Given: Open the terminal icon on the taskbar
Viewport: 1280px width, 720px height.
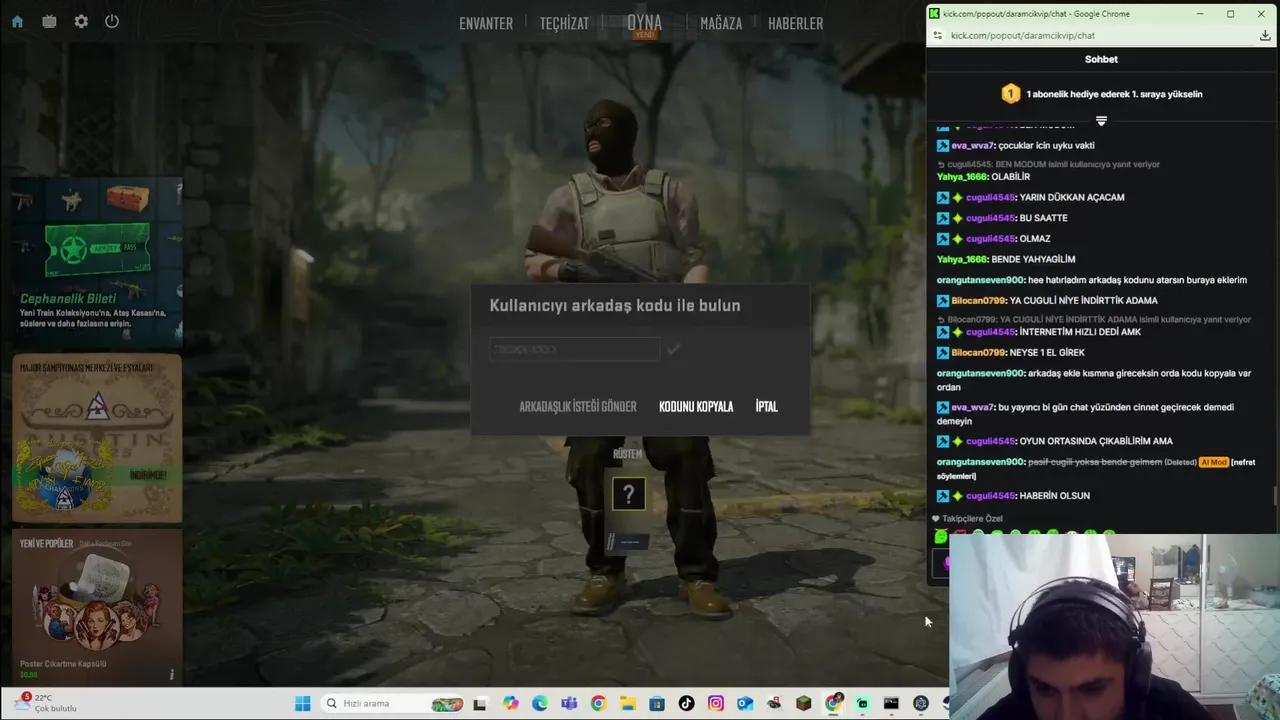Looking at the screenshot, I should tap(891, 703).
